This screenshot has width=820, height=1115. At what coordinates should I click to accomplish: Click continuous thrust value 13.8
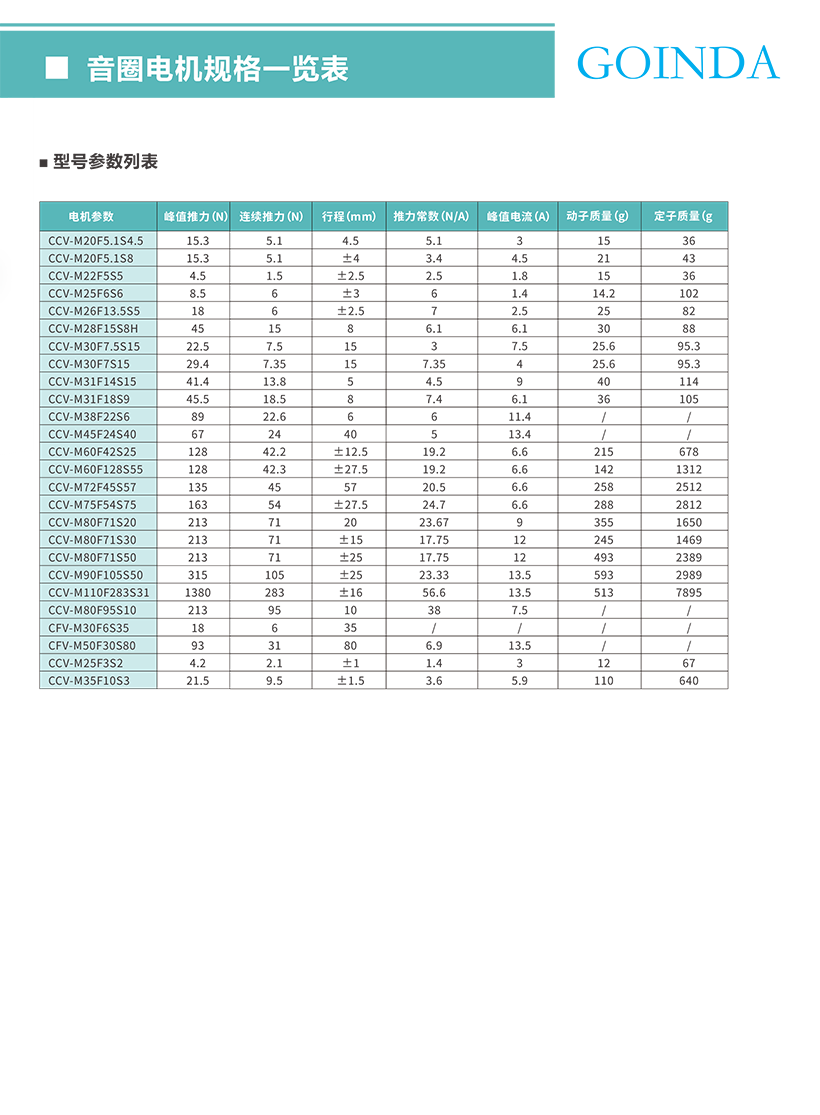275,381
